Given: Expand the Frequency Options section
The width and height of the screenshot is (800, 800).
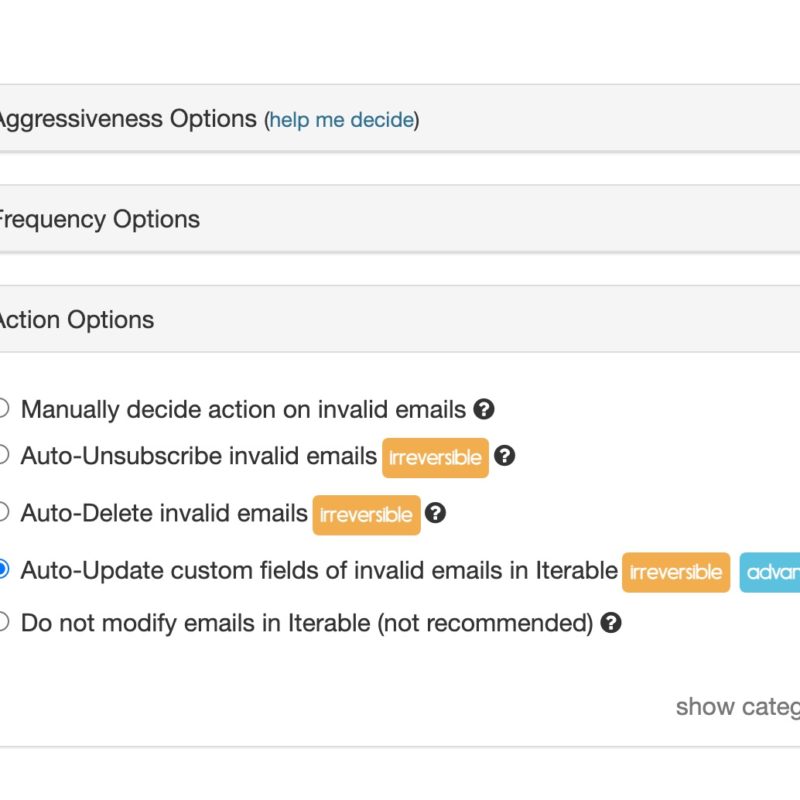Looking at the screenshot, I should [98, 218].
